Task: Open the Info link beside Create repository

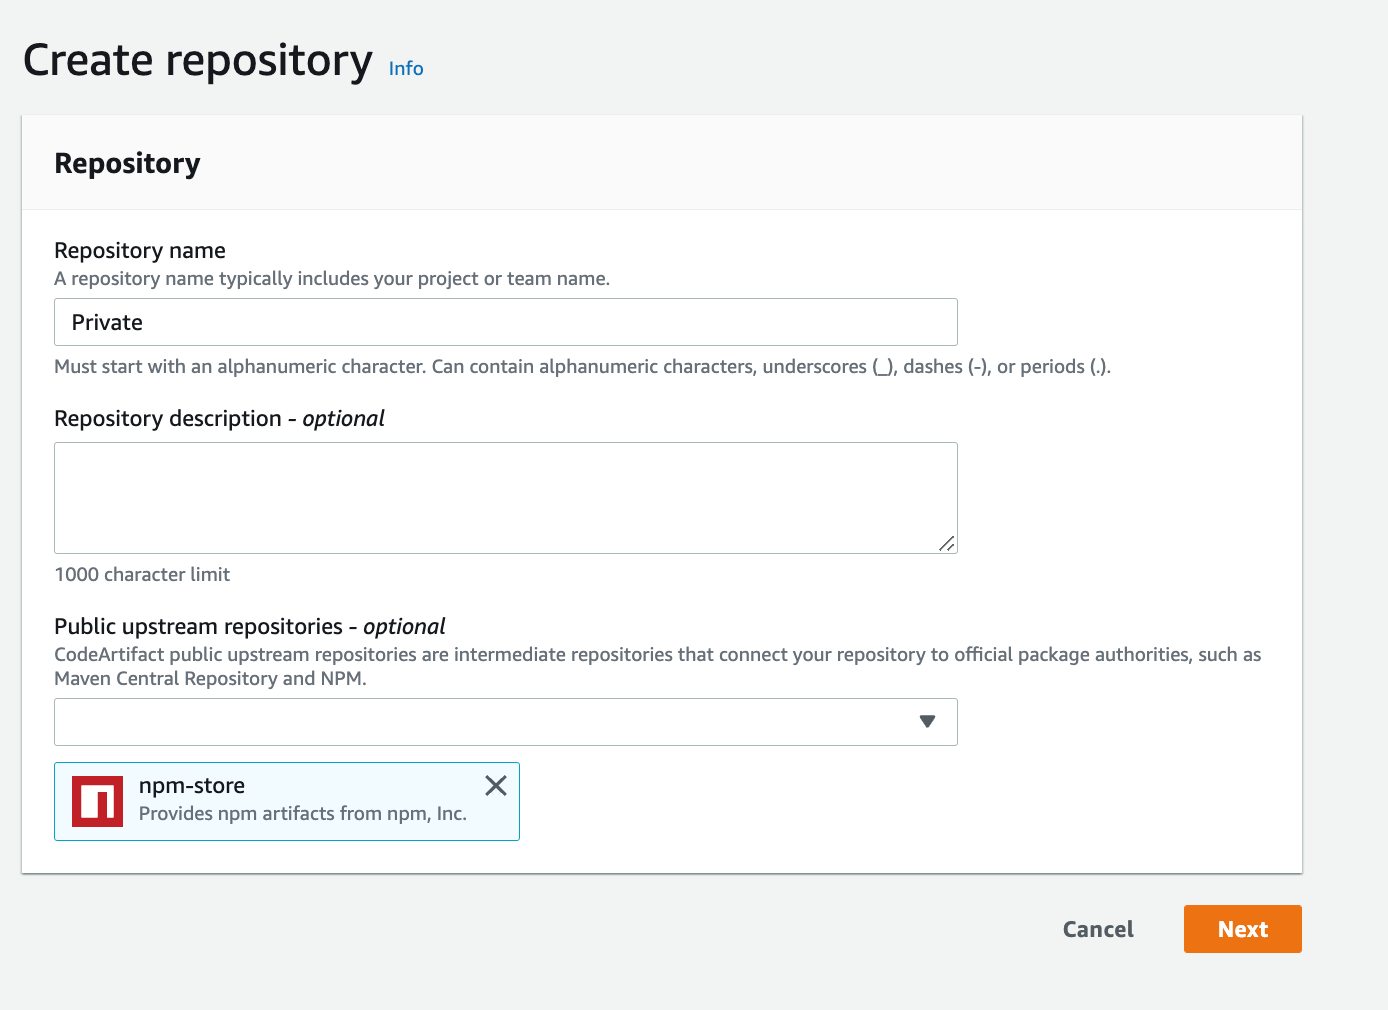Action: (405, 68)
